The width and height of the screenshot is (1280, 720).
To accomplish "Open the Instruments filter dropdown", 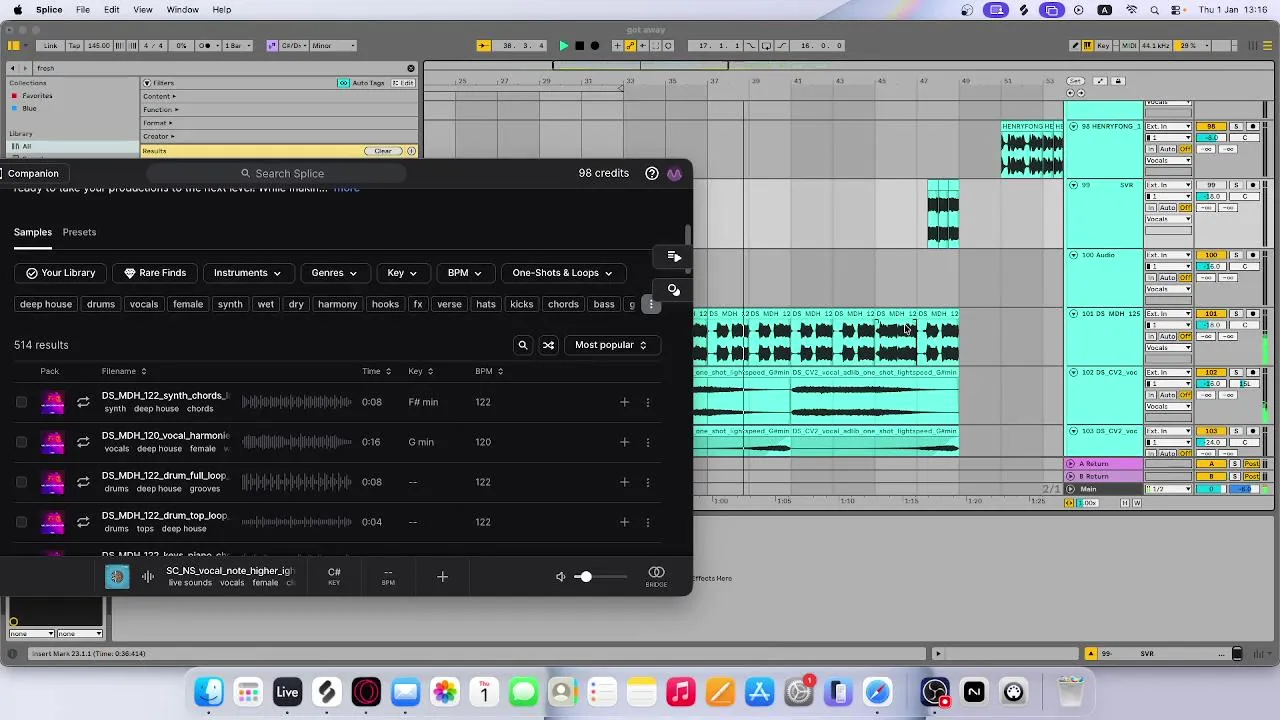I will pyautogui.click(x=247, y=273).
